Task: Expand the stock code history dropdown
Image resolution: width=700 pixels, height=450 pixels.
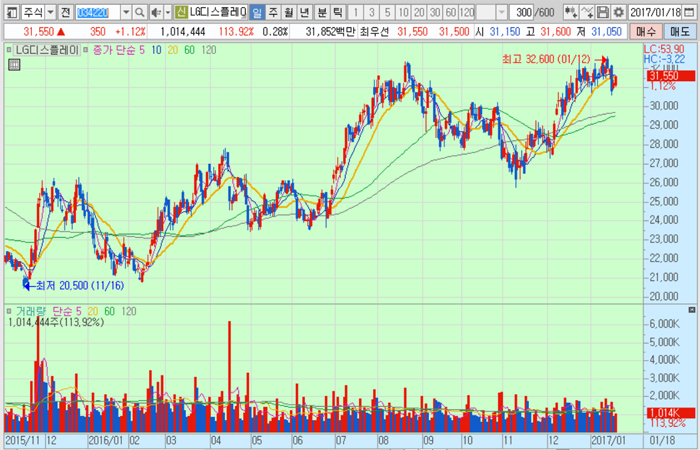Action: click(x=125, y=12)
